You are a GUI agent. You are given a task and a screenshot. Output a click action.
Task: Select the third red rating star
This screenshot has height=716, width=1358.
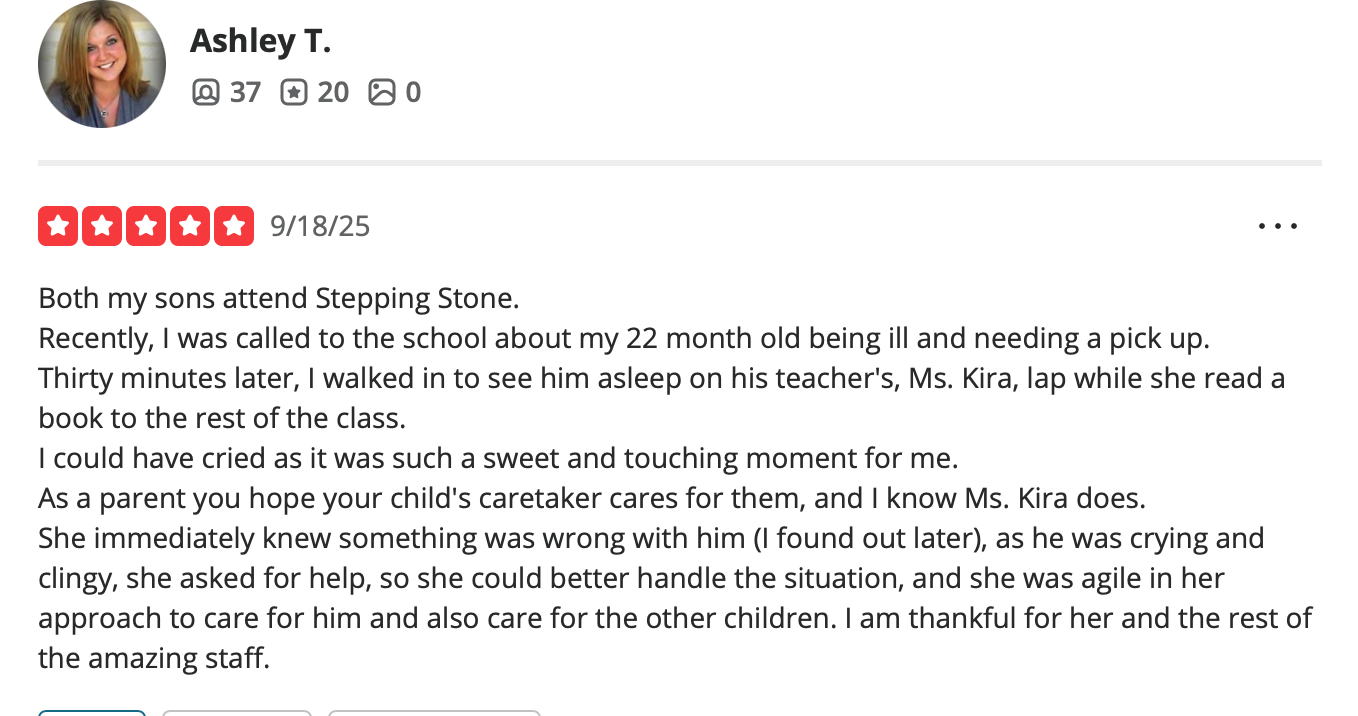point(146,226)
